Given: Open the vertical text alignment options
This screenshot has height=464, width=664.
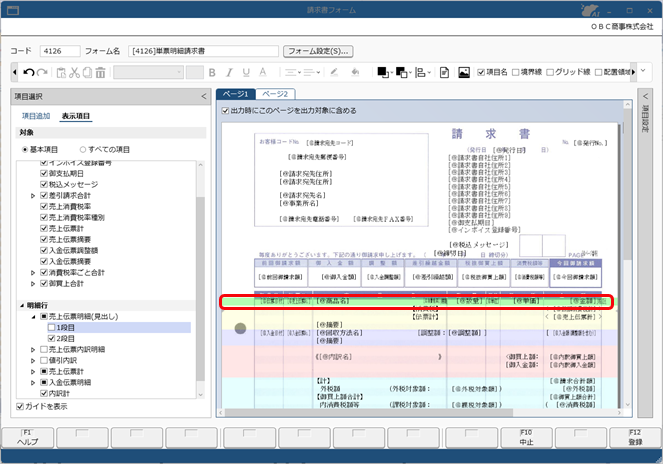Looking at the screenshot, I should (x=312, y=72).
